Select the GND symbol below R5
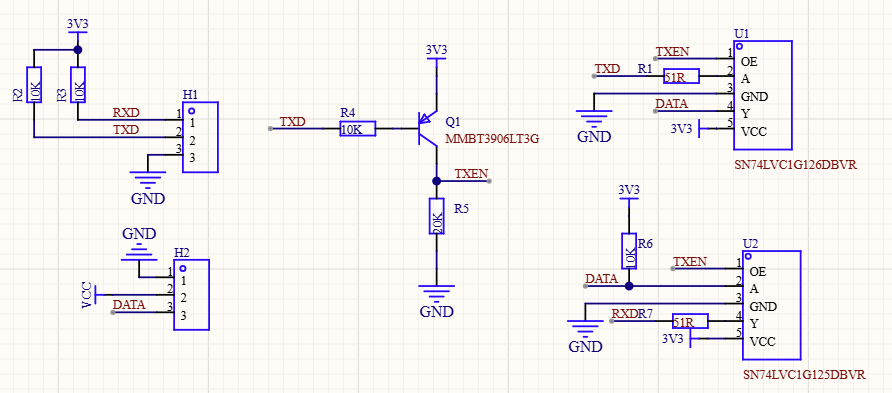This screenshot has width=892, height=393. coord(436,302)
